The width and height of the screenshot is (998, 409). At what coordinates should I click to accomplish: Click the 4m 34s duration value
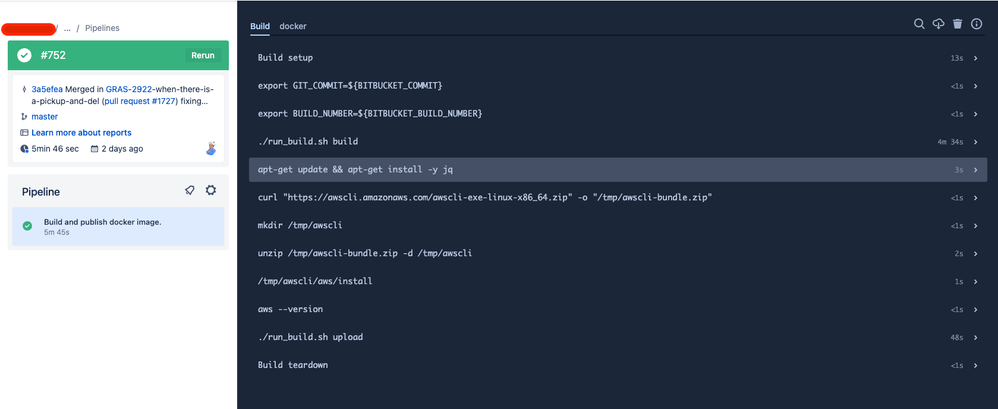pyautogui.click(x=950, y=142)
